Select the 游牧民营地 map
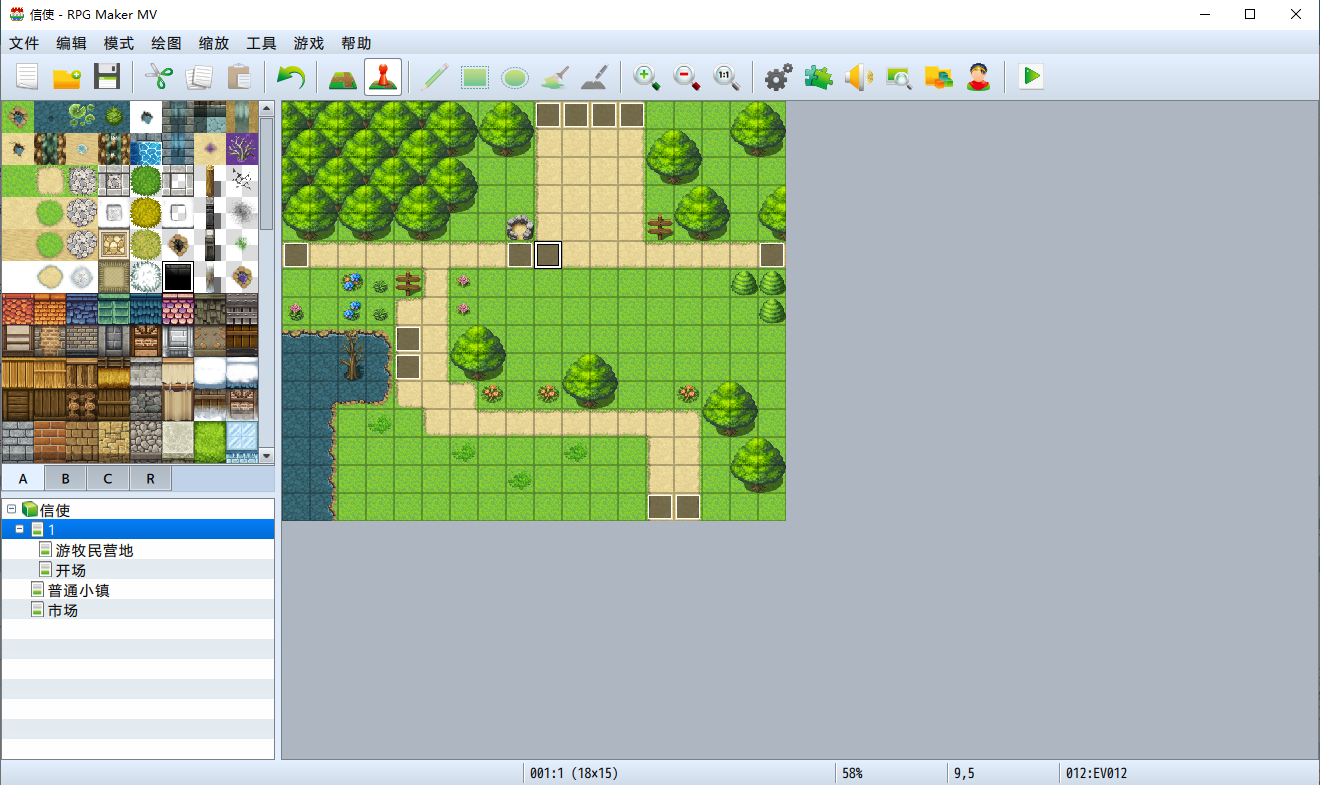The width and height of the screenshot is (1320, 785). coord(94,550)
